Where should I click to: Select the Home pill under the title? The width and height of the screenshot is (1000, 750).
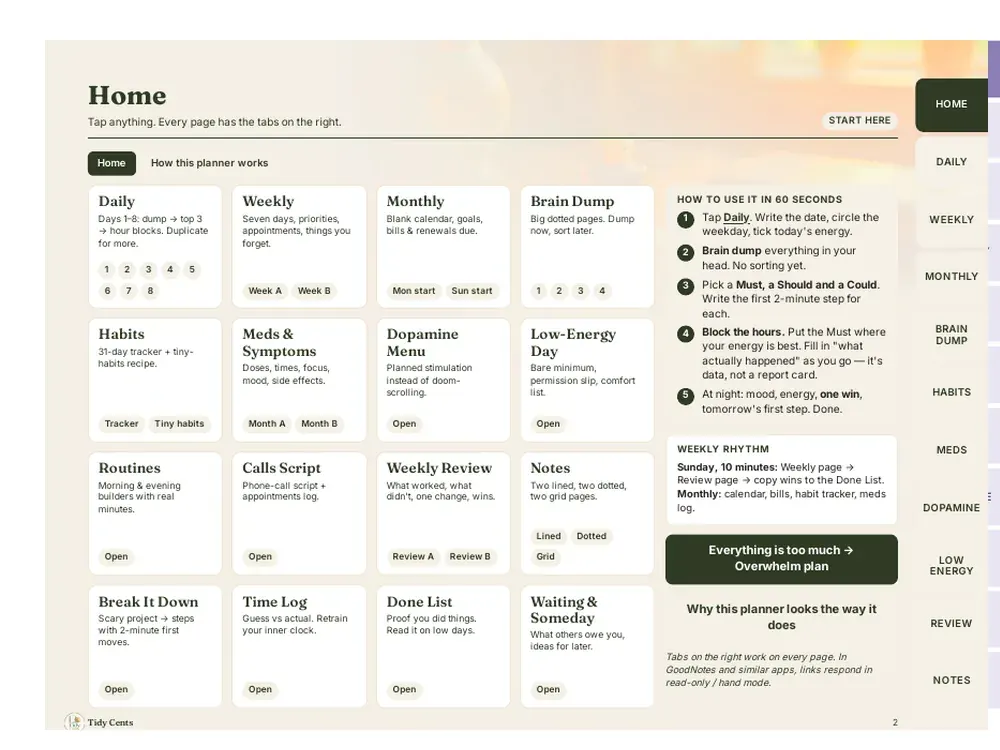click(x=112, y=163)
